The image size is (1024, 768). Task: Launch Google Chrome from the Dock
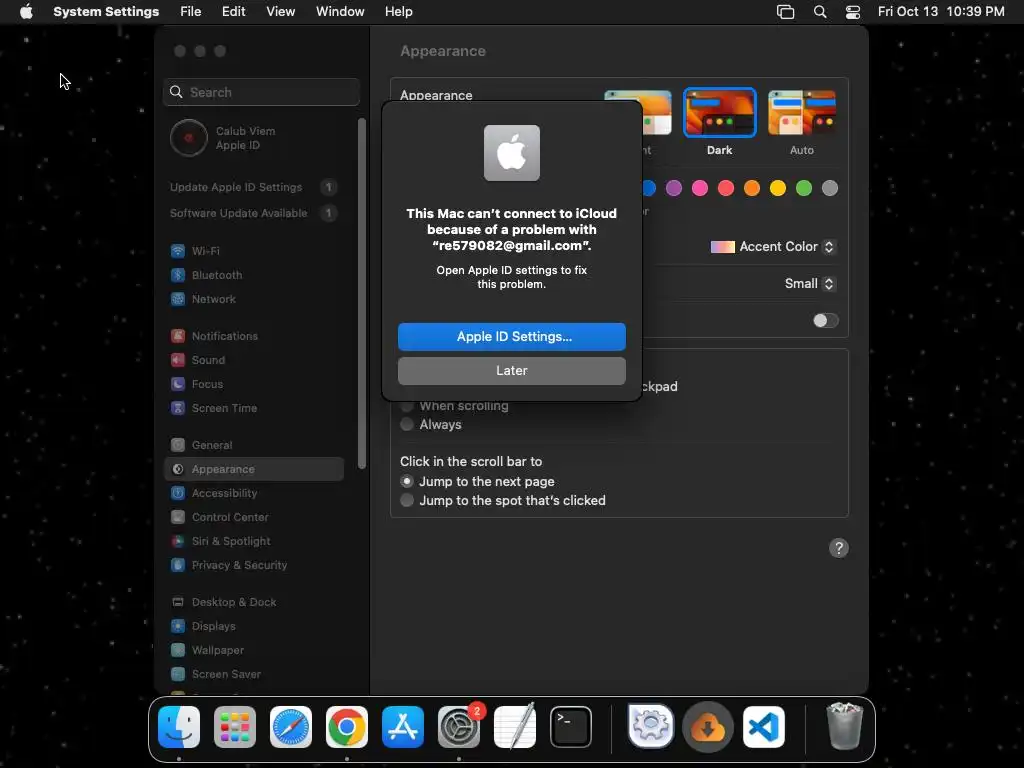347,727
